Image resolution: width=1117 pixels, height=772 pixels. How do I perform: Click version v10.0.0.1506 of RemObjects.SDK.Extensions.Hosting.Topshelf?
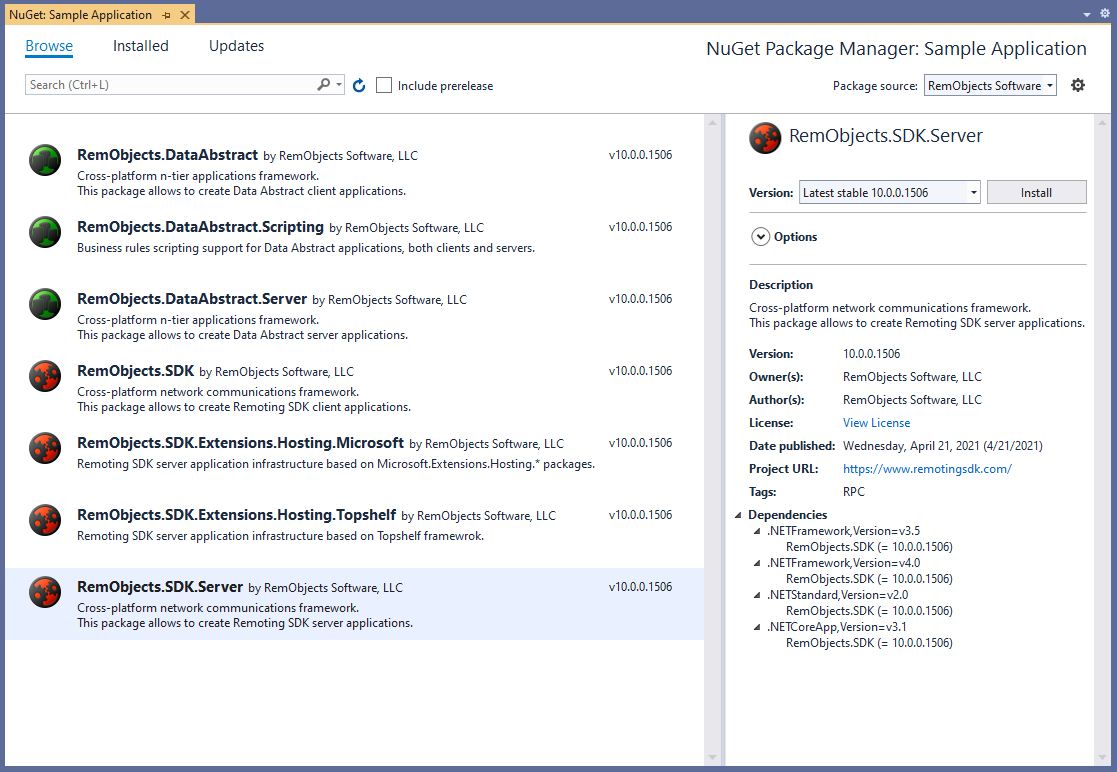(640, 514)
